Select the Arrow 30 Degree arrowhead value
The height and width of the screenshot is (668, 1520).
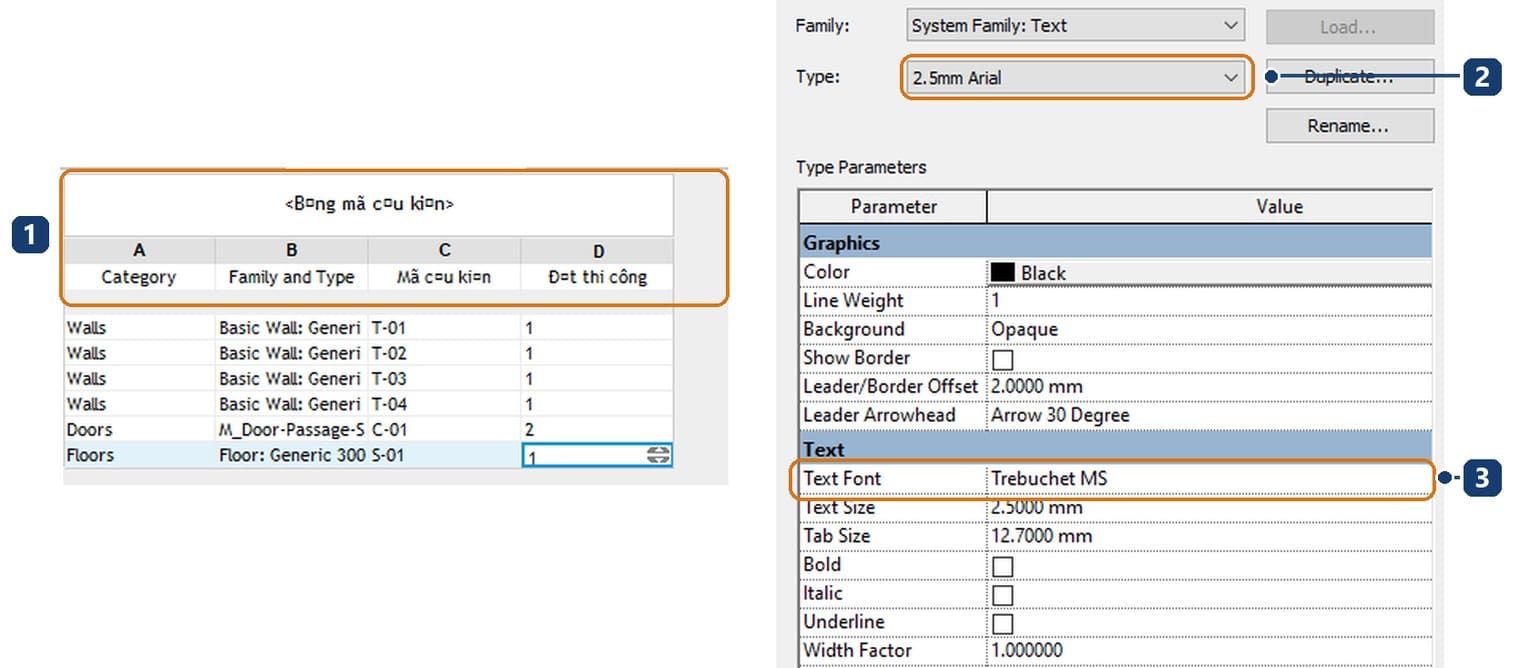[1209, 415]
